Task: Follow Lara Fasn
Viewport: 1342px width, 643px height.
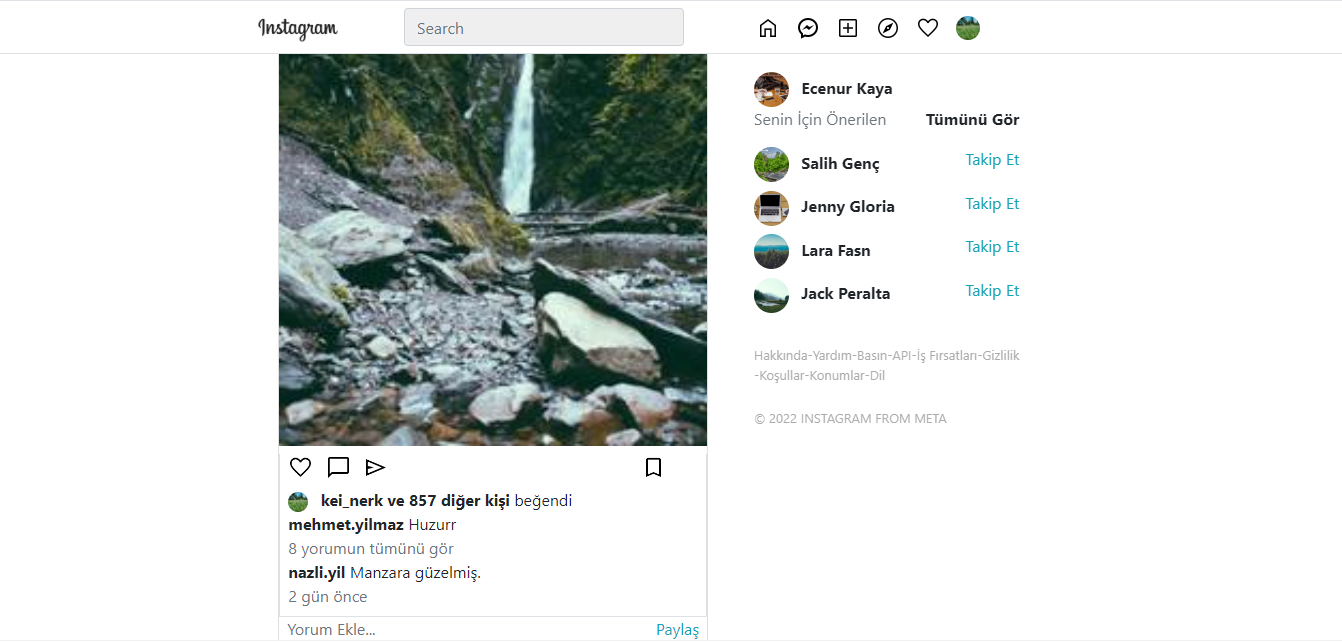Action: [992, 246]
